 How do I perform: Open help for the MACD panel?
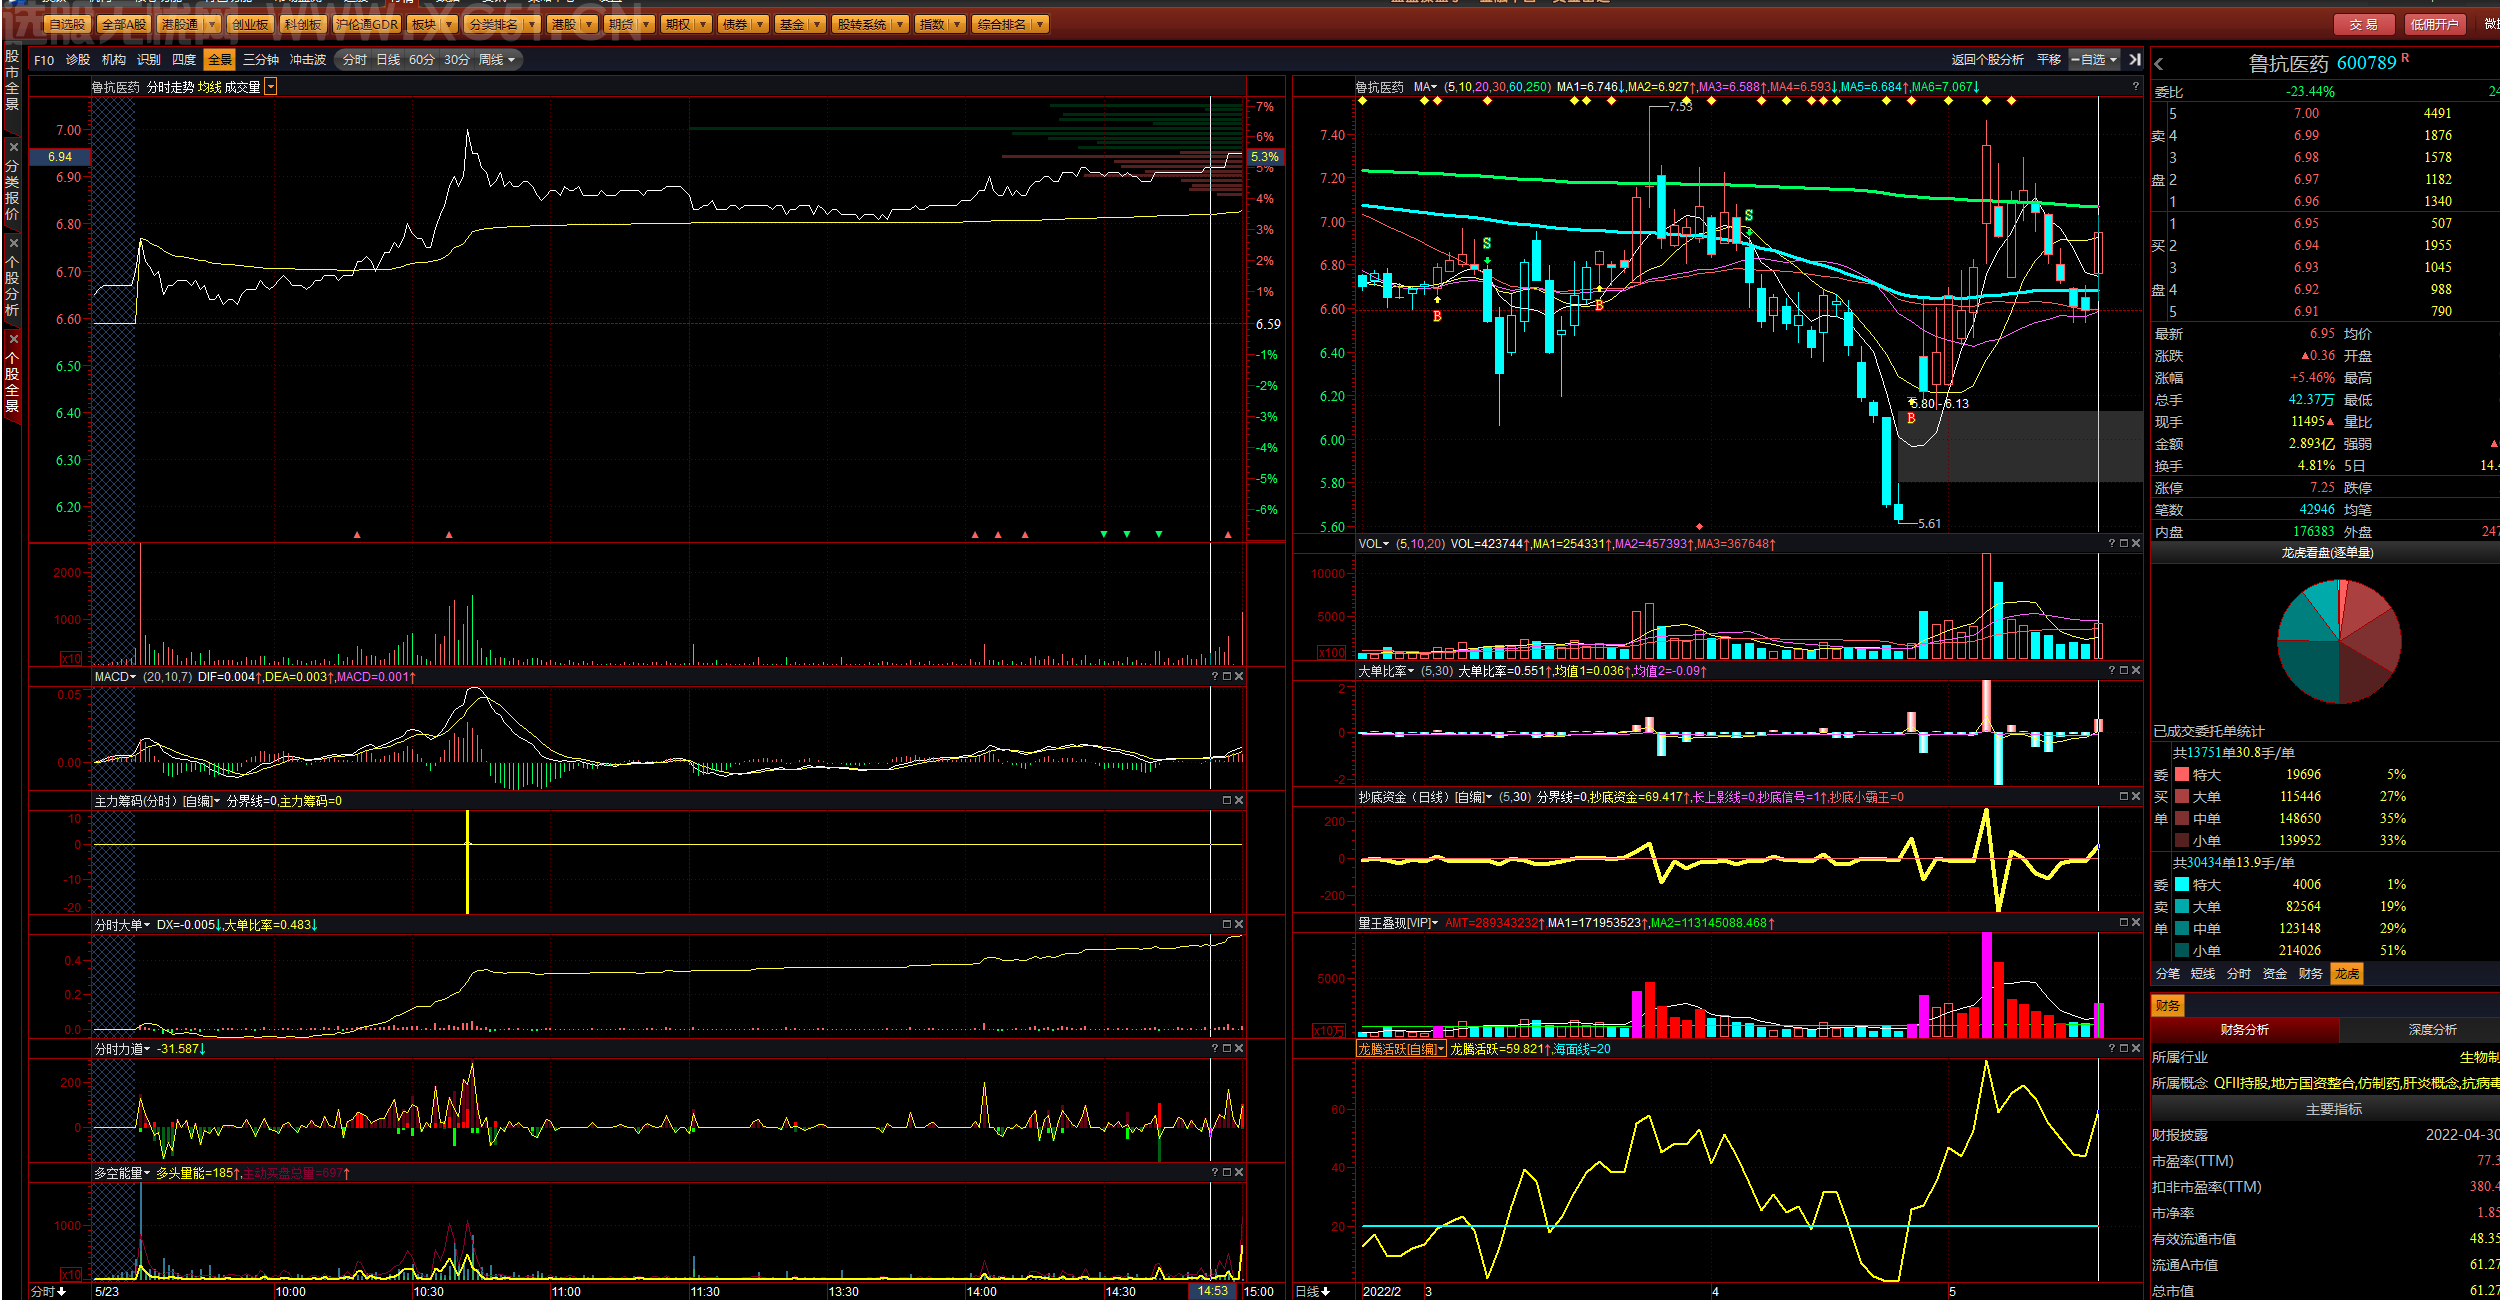click(1215, 677)
